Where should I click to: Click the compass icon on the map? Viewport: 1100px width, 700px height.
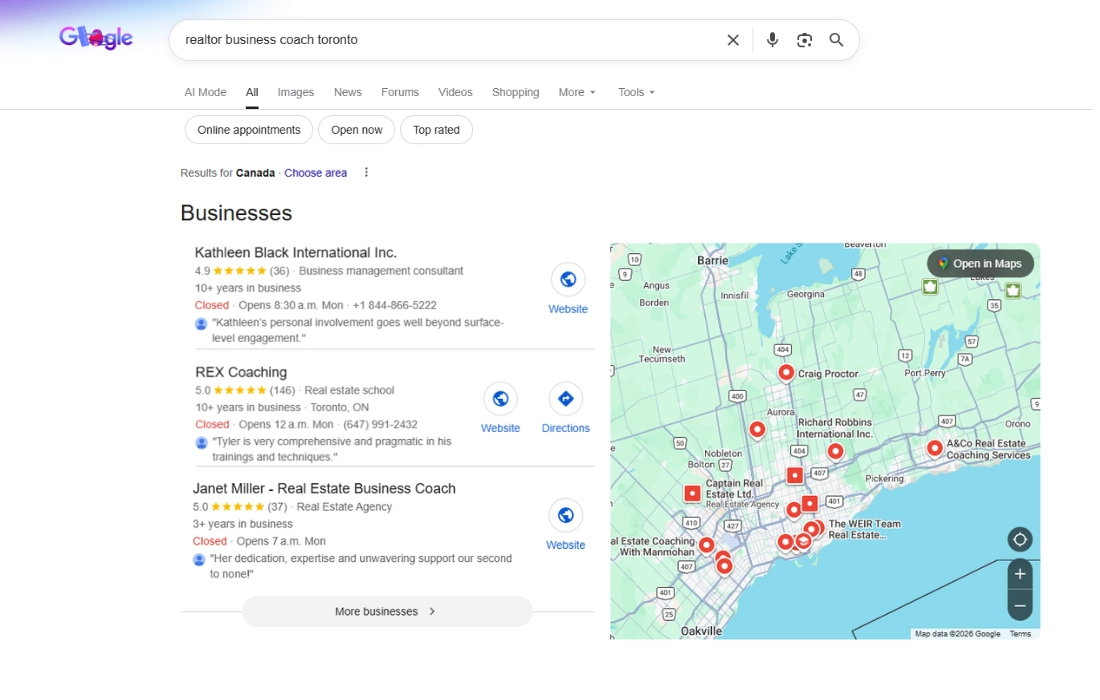1019,539
